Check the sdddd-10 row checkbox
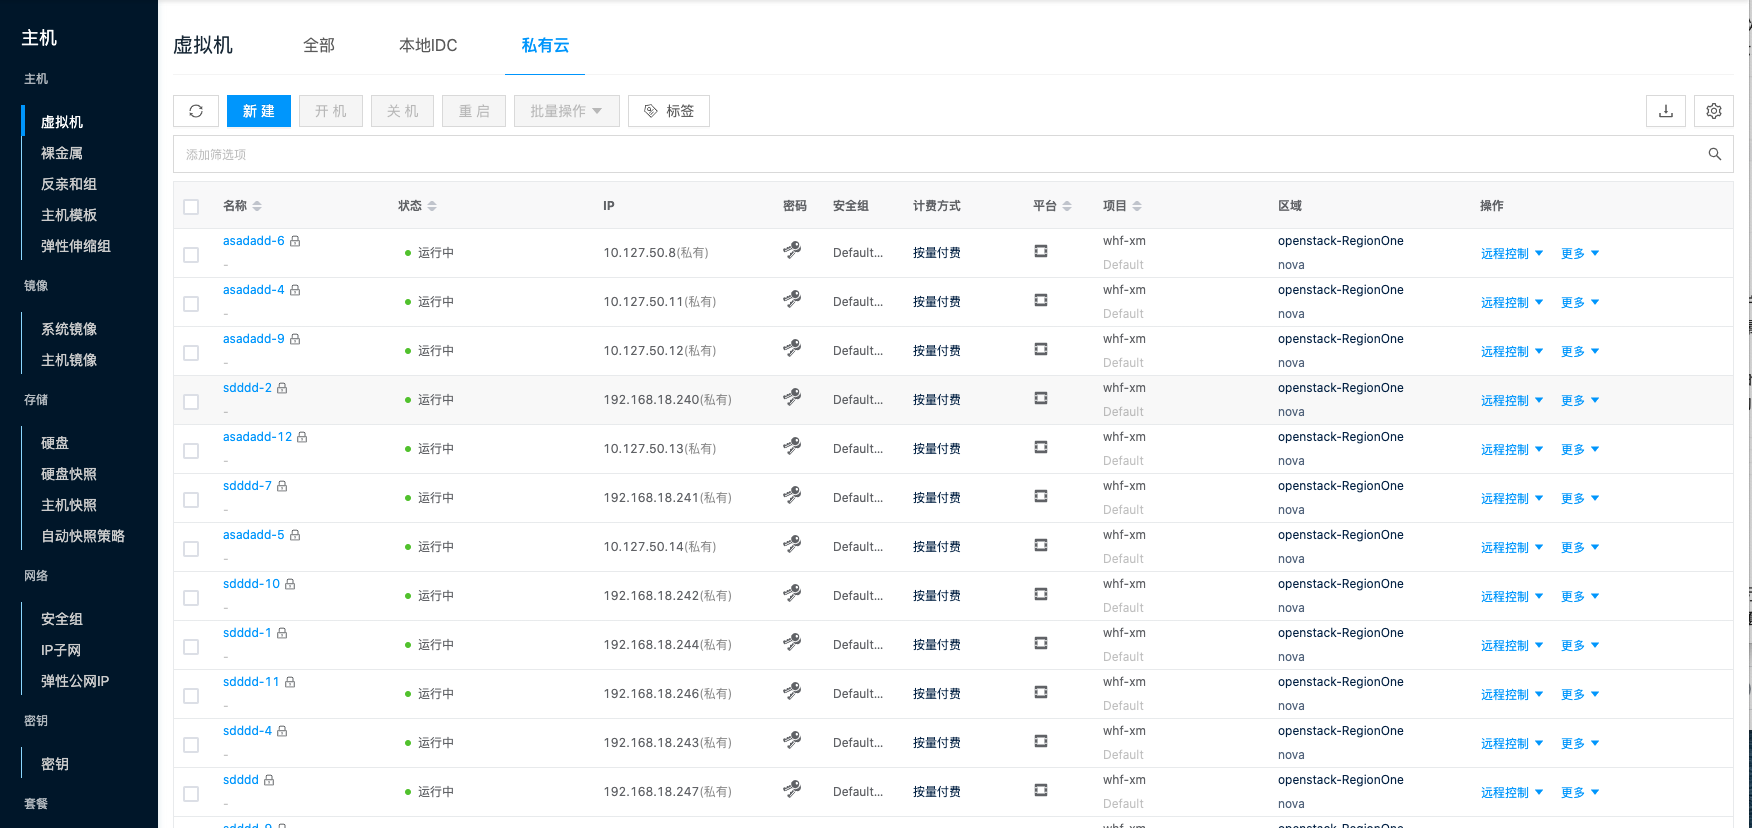Viewport: 1752px width, 828px height. pyautogui.click(x=191, y=598)
